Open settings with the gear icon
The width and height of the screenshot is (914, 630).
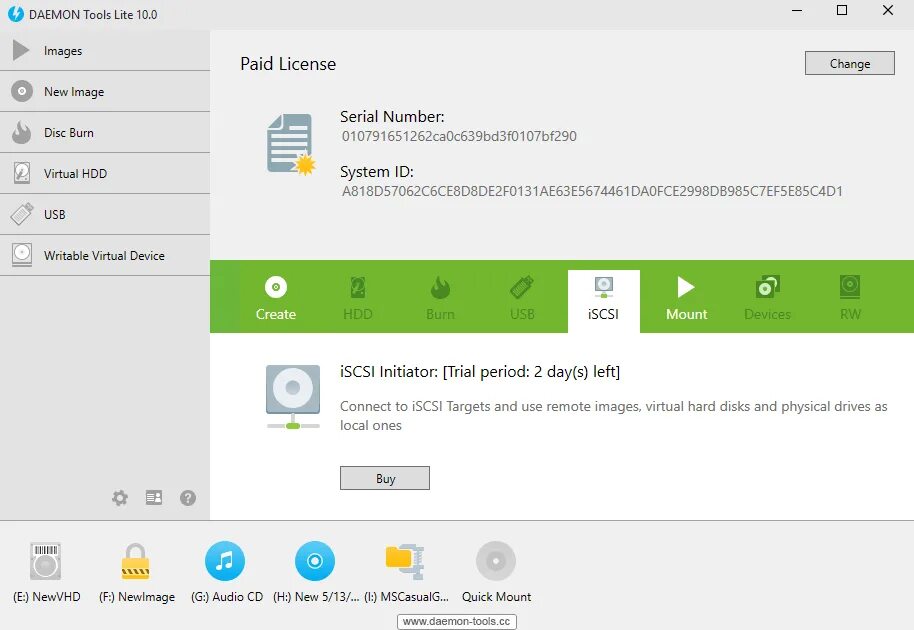(120, 498)
